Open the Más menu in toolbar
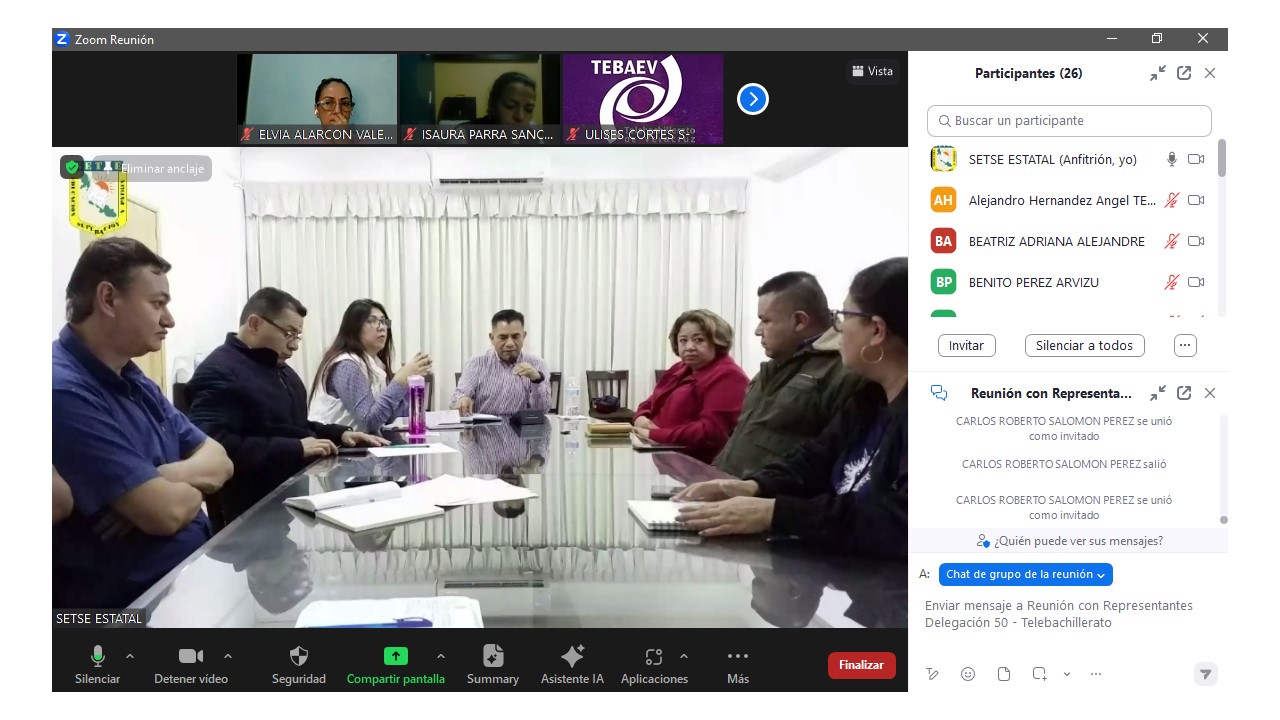 738,657
